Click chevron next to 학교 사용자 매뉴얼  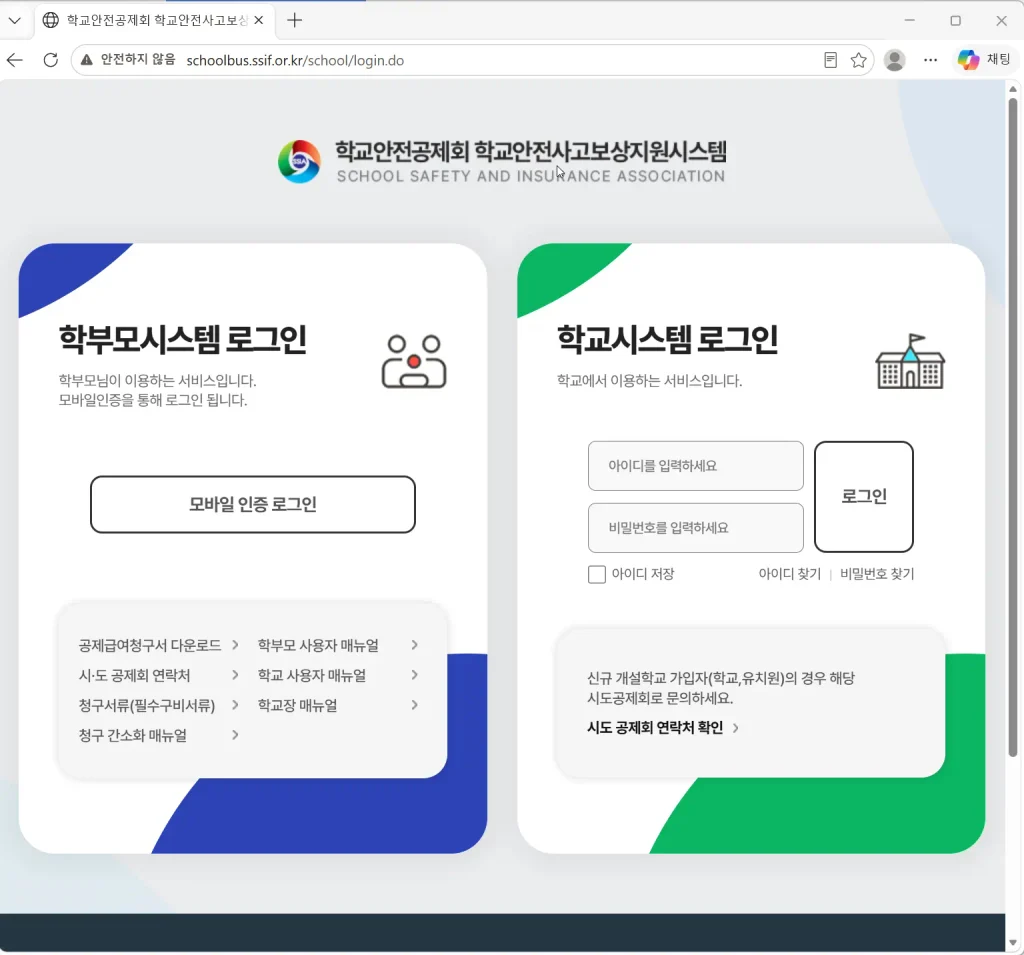coord(415,675)
